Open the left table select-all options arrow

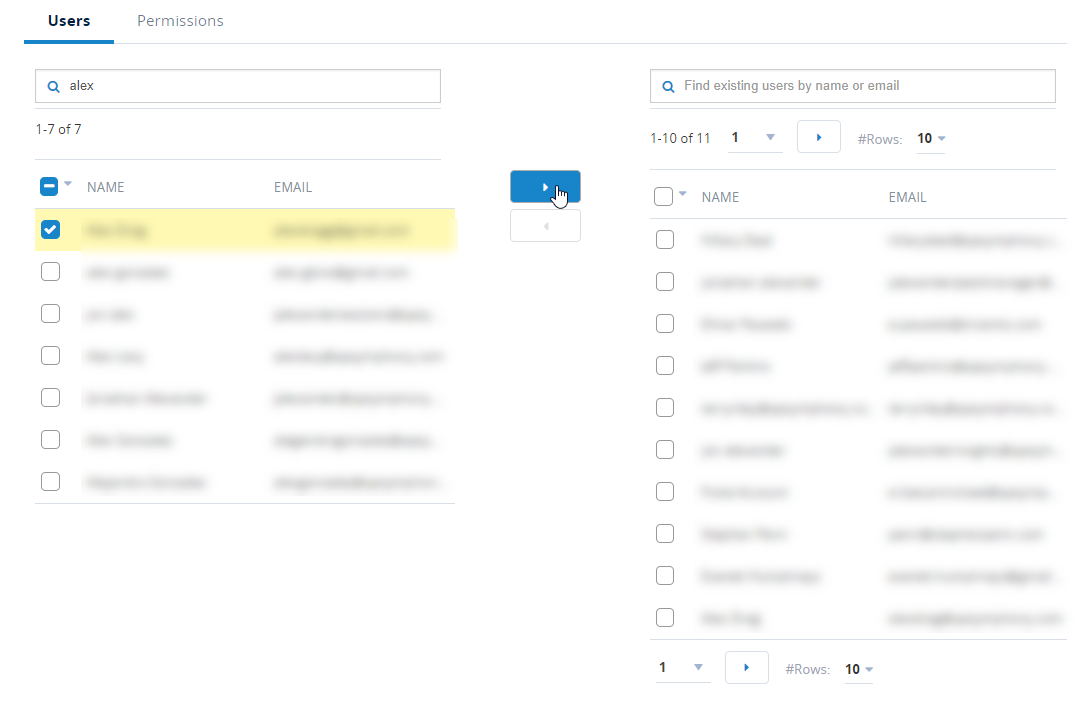pos(68,184)
